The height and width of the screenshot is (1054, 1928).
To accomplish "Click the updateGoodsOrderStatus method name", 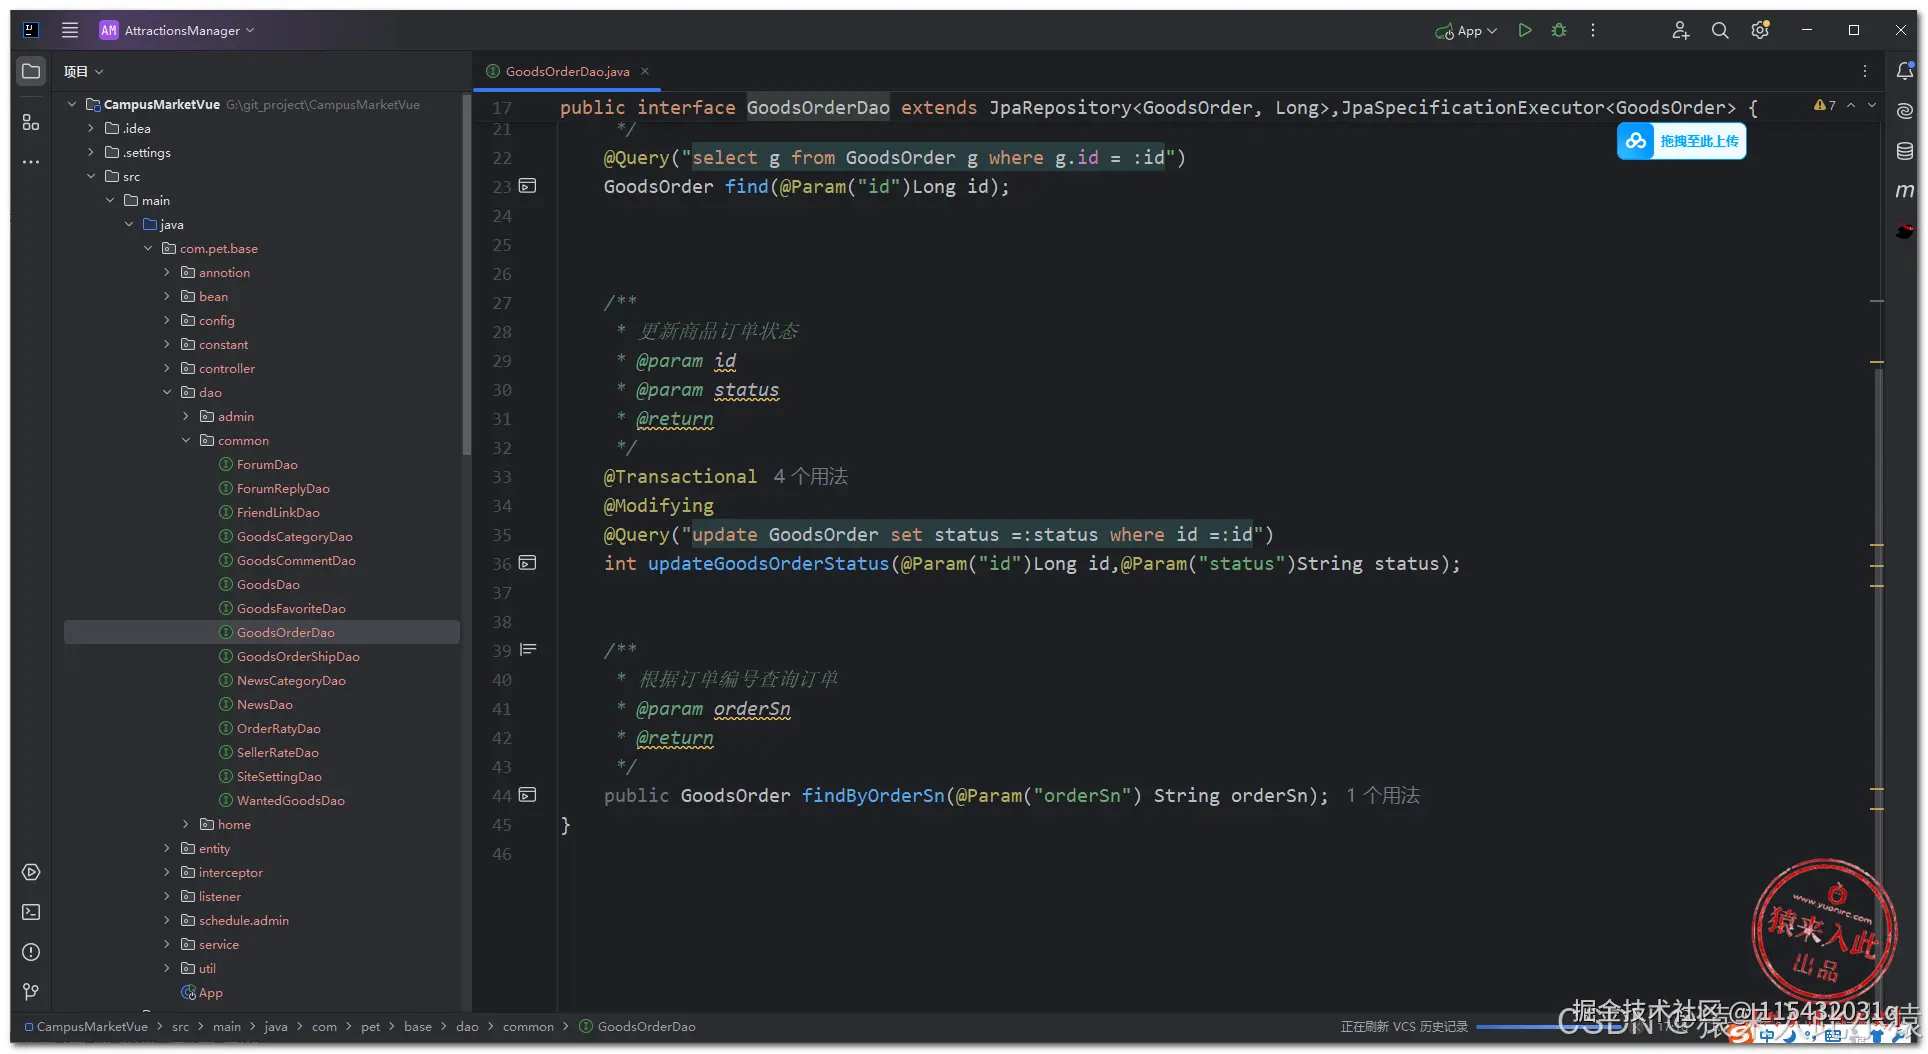I will coord(768,563).
